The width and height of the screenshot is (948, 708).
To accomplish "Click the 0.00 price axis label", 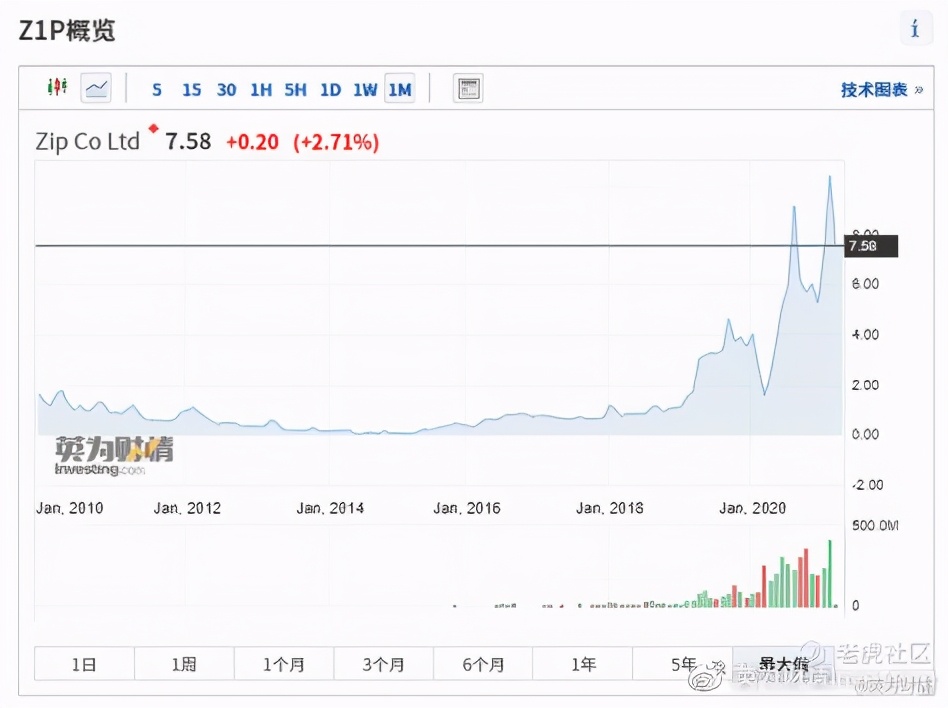I will [x=865, y=434].
